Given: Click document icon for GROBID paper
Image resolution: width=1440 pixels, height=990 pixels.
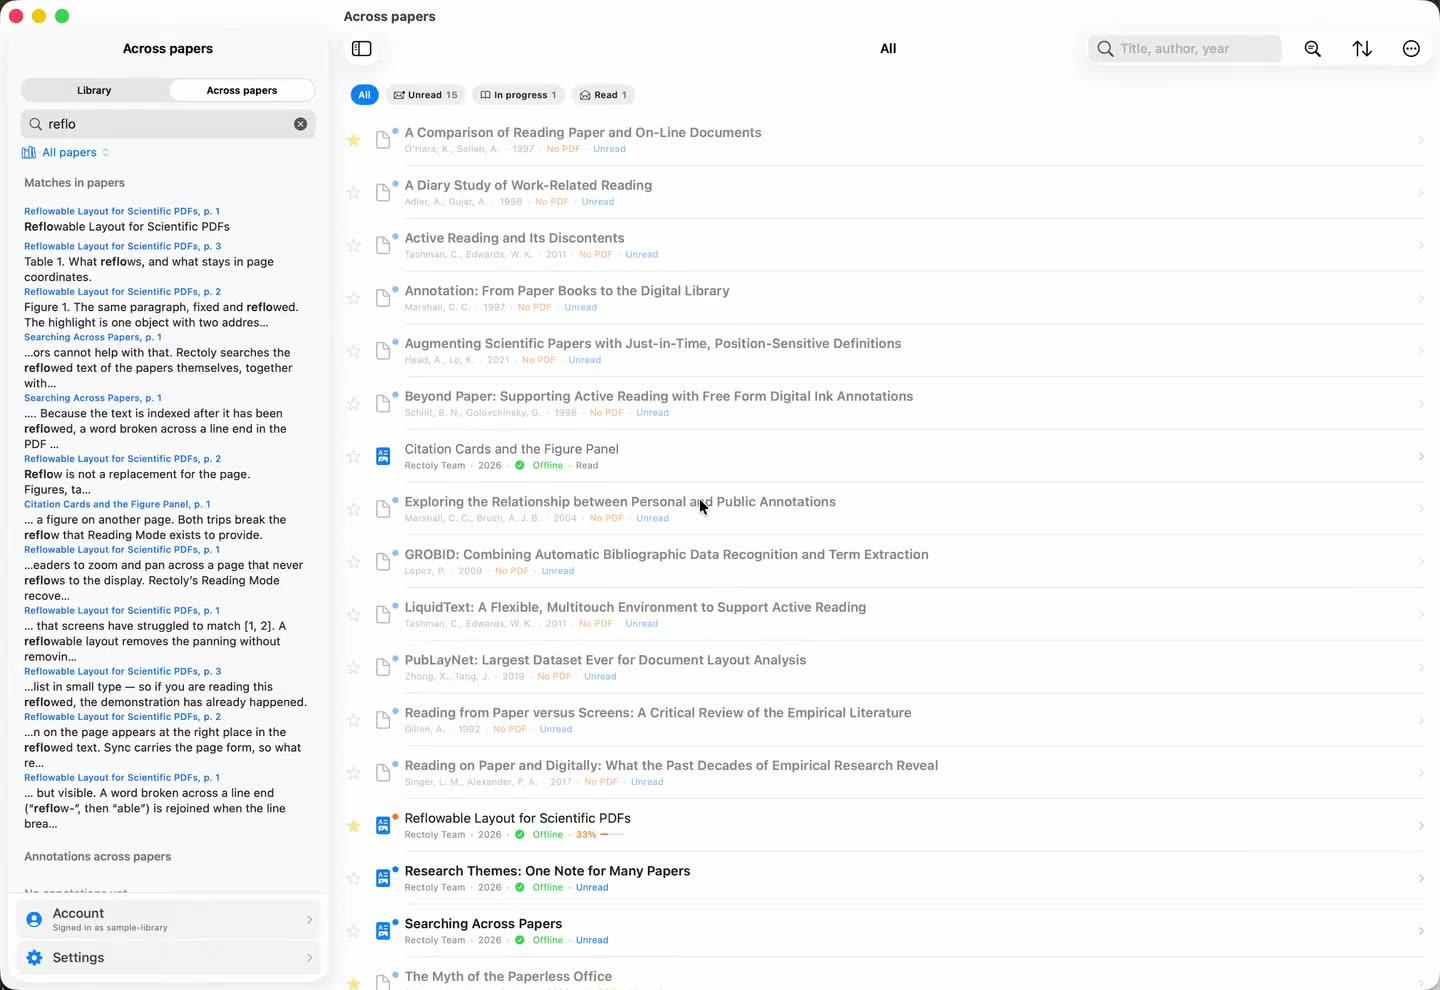Looking at the screenshot, I should pyautogui.click(x=383, y=562).
